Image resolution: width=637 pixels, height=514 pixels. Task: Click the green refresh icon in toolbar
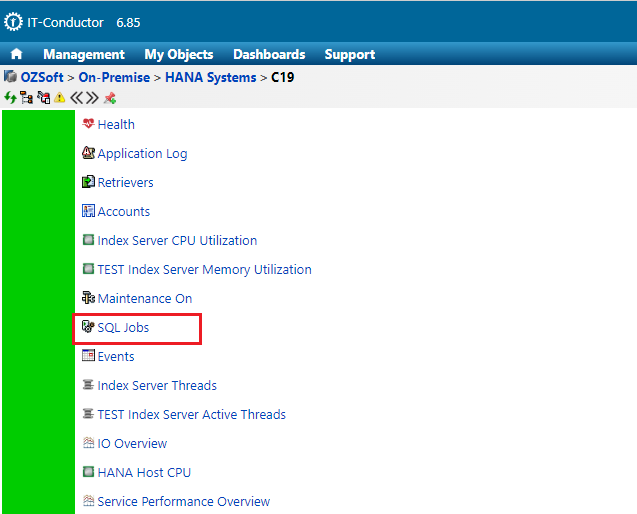[x=10, y=98]
